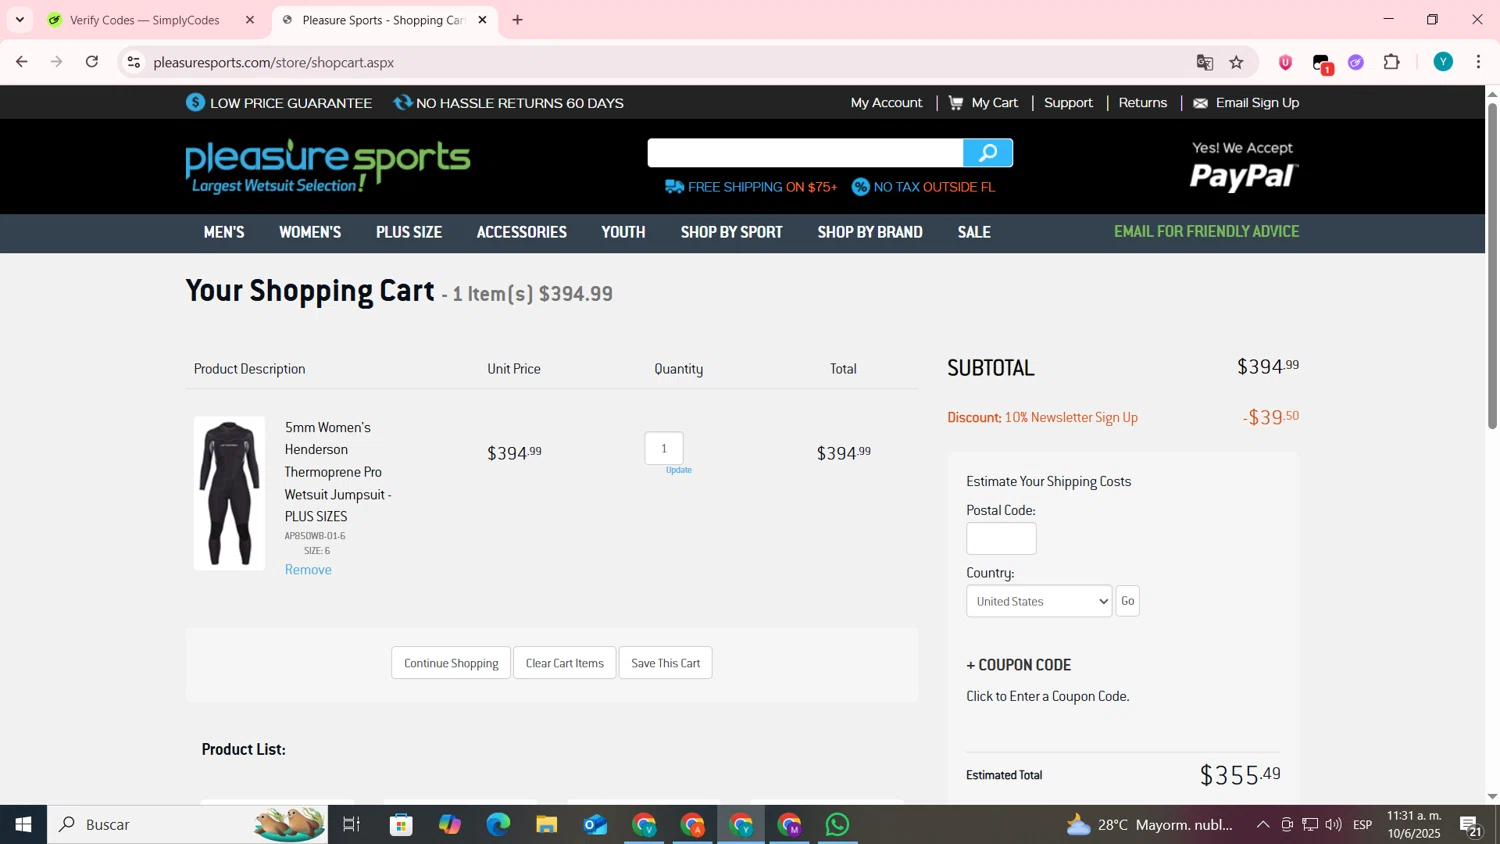Click Click to Enter a Coupon Code text
This screenshot has height=844, width=1500.
[x=1048, y=697]
